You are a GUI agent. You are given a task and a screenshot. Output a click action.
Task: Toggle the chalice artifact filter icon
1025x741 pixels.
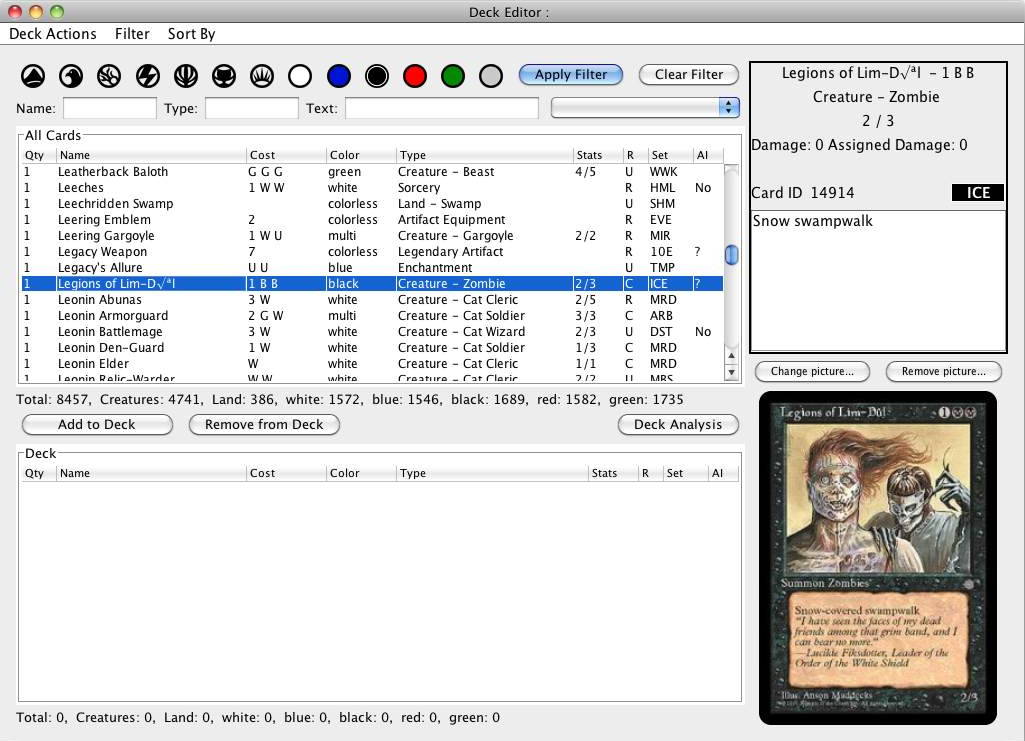pyautogui.click(x=185, y=76)
